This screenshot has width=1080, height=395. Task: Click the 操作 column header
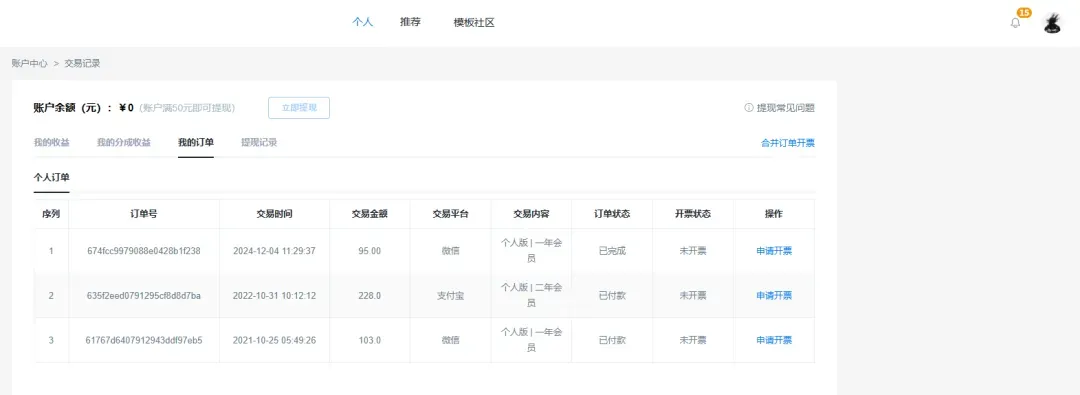click(x=774, y=214)
